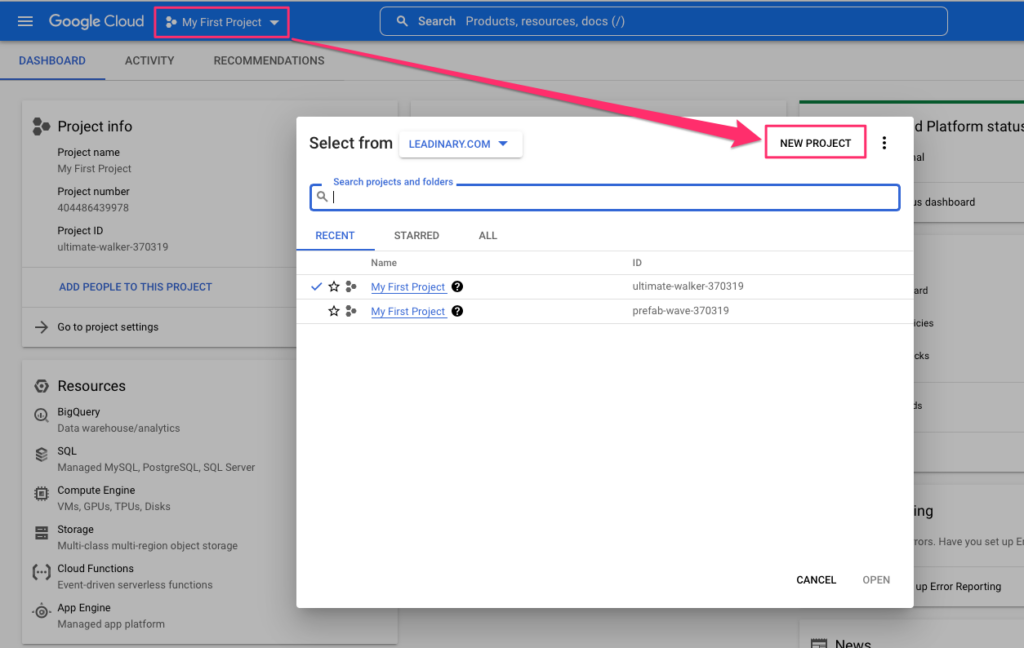
Task: Click the Storage icon
Action: click(41, 533)
